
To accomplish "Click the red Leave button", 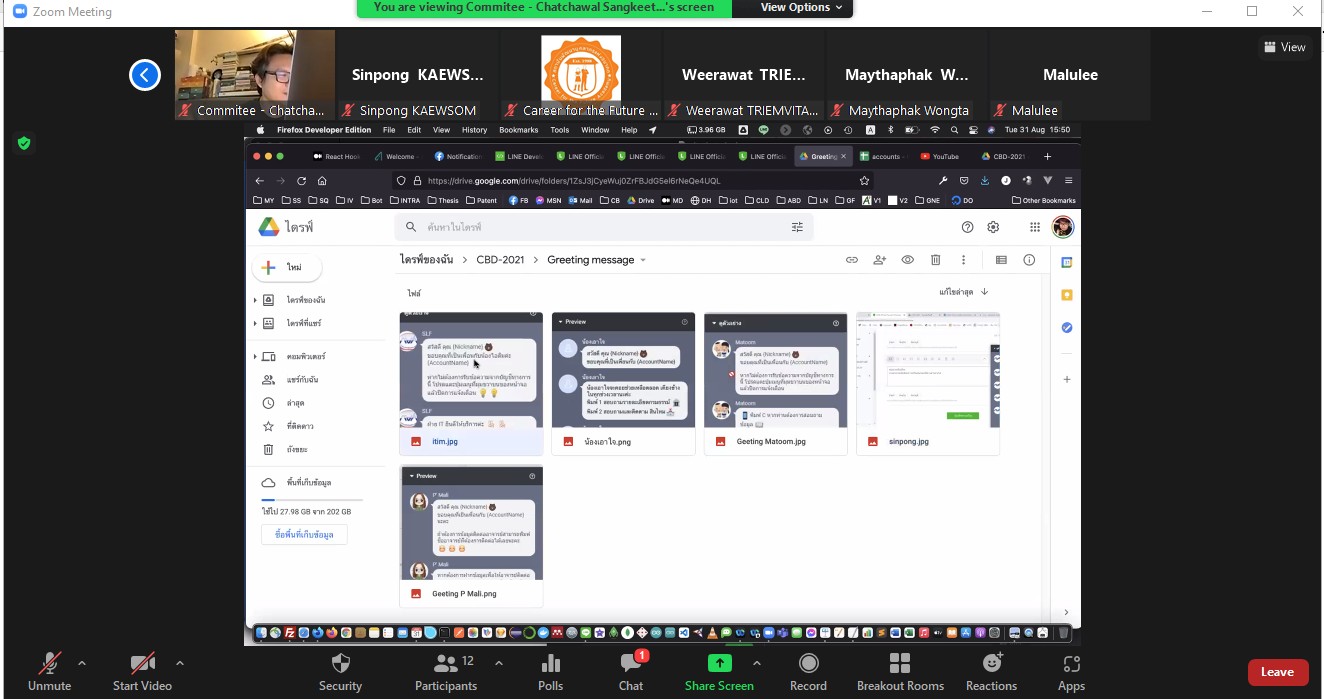I will (x=1277, y=672).
